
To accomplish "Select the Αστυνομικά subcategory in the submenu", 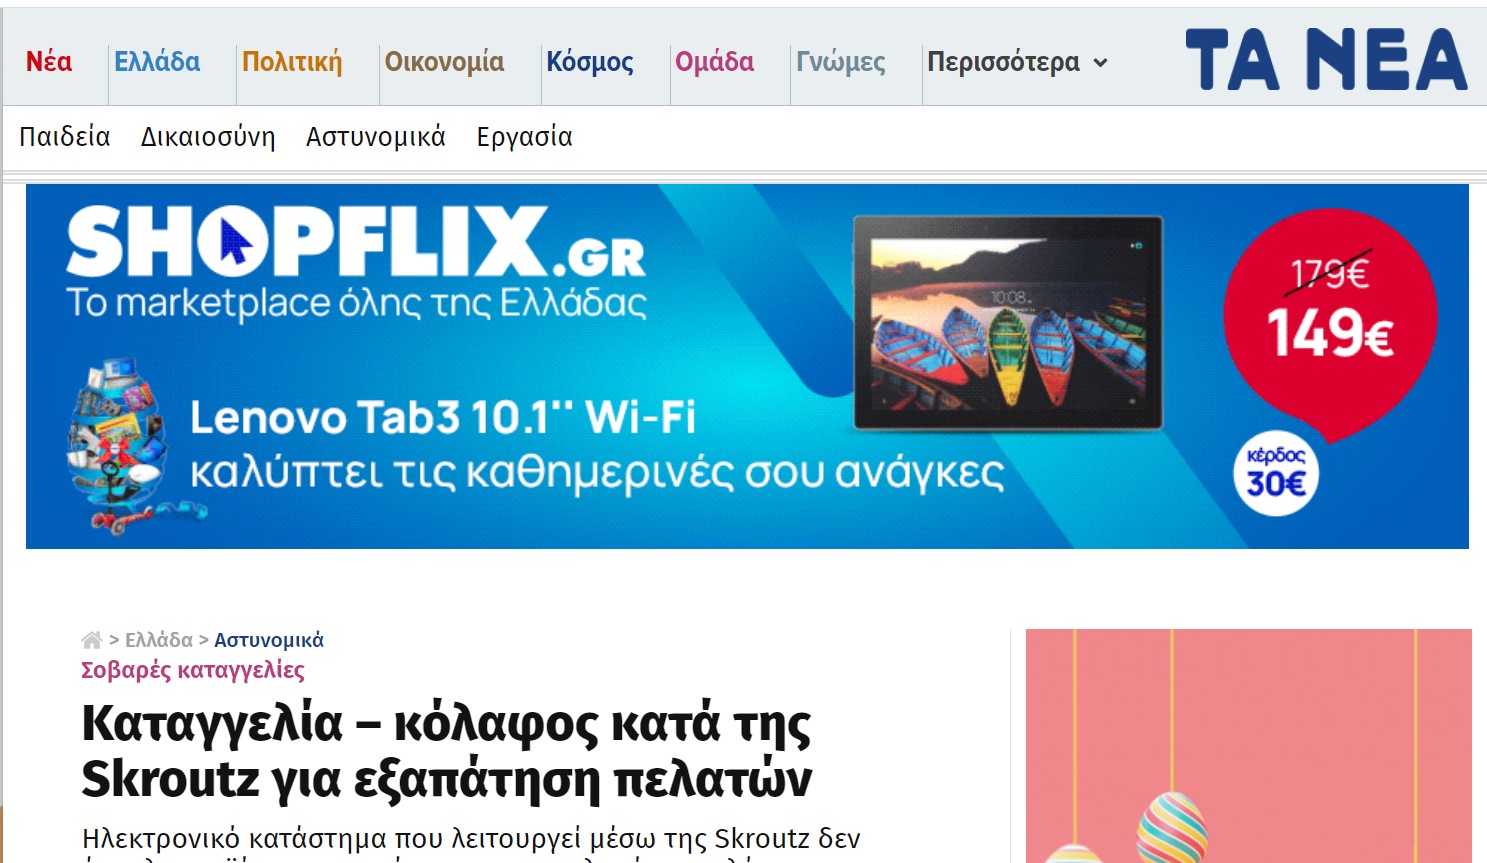I will coord(376,137).
